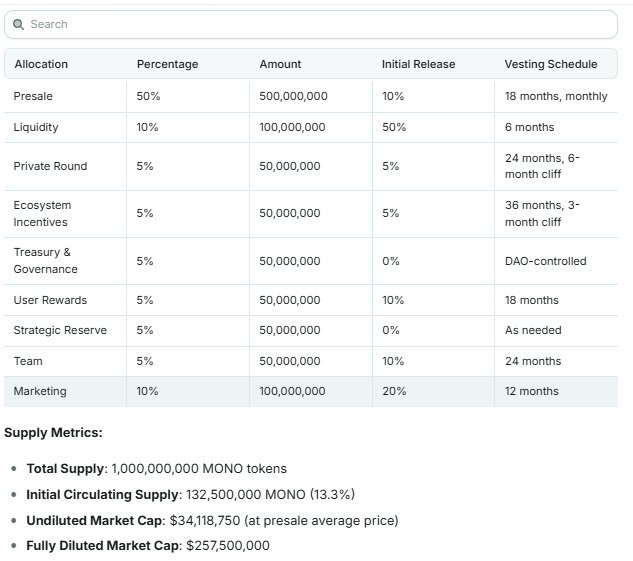Sort by the Vesting Schedule column header
Screen dimensions: 633x561
click(x=551, y=64)
